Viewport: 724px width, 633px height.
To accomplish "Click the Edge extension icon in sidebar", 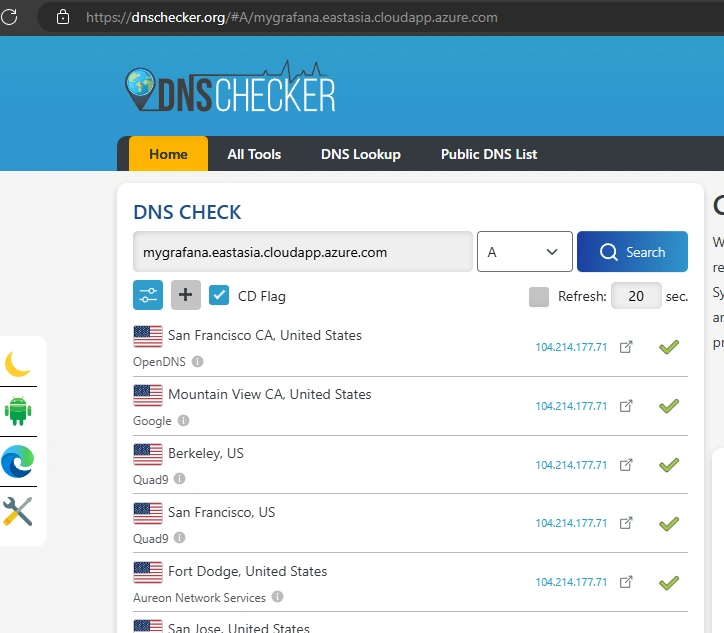I will pos(18,461).
